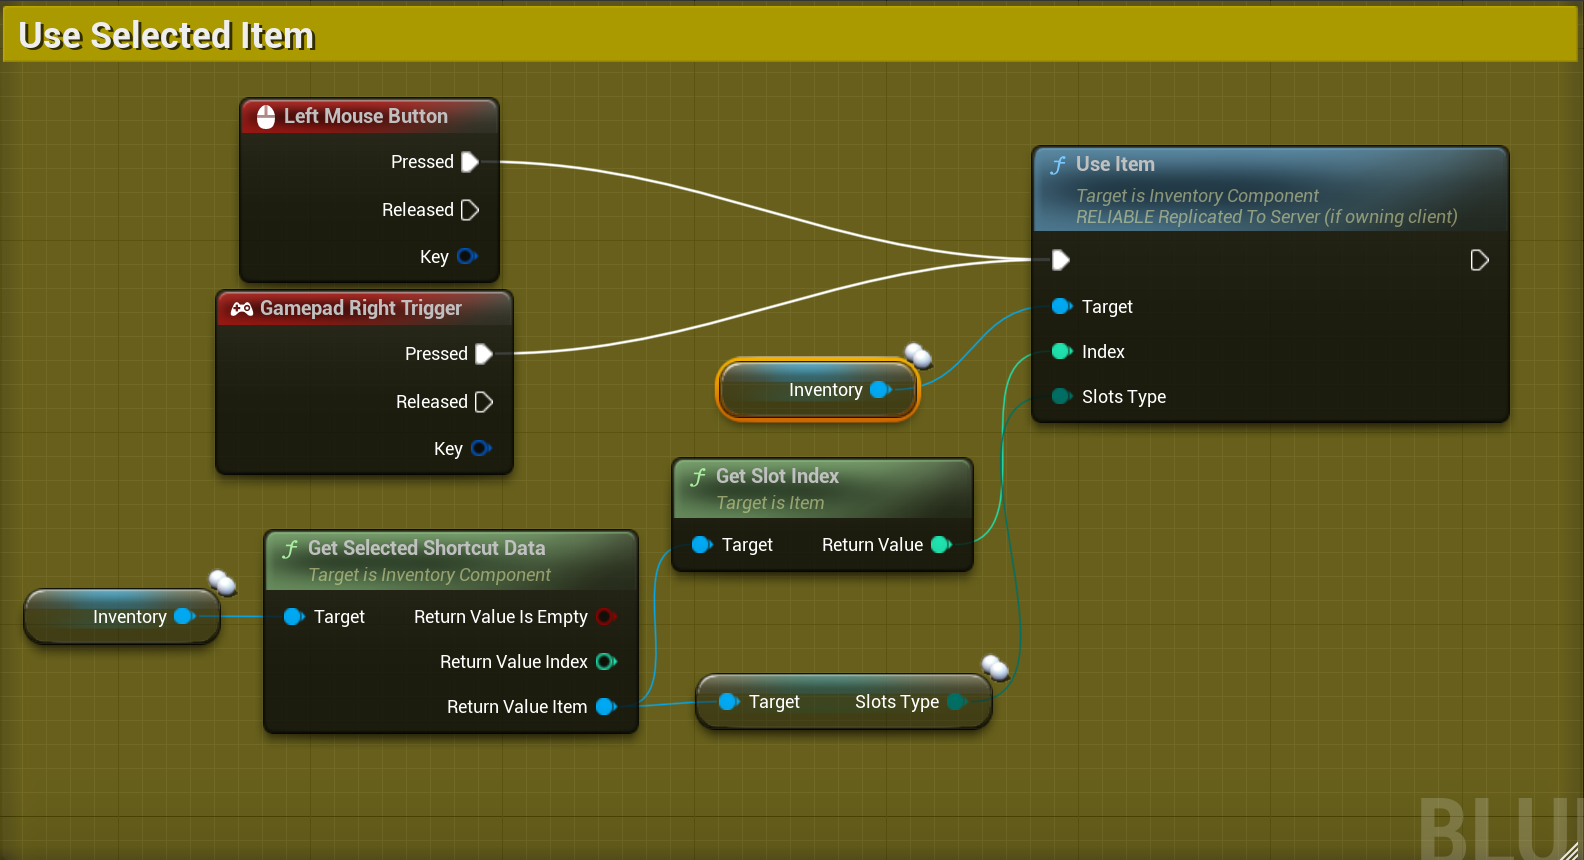
Task: Click the mouse icon on Left Mouse Button node
Action: (266, 117)
